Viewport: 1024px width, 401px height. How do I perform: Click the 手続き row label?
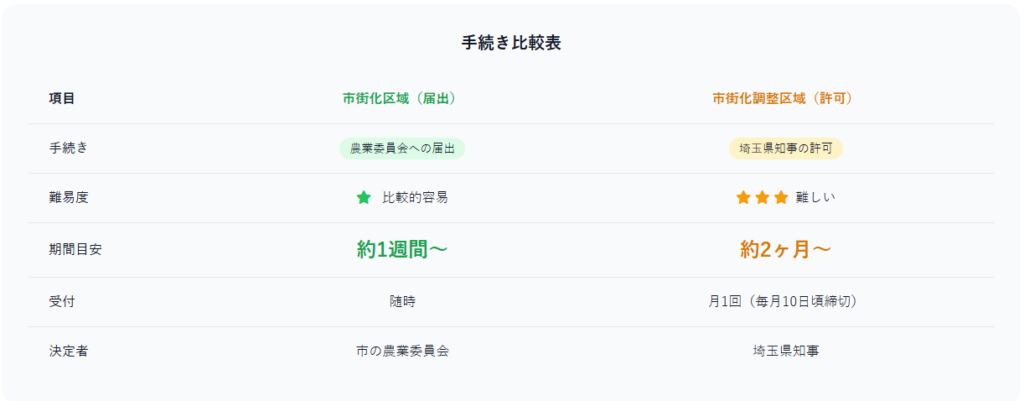69,148
